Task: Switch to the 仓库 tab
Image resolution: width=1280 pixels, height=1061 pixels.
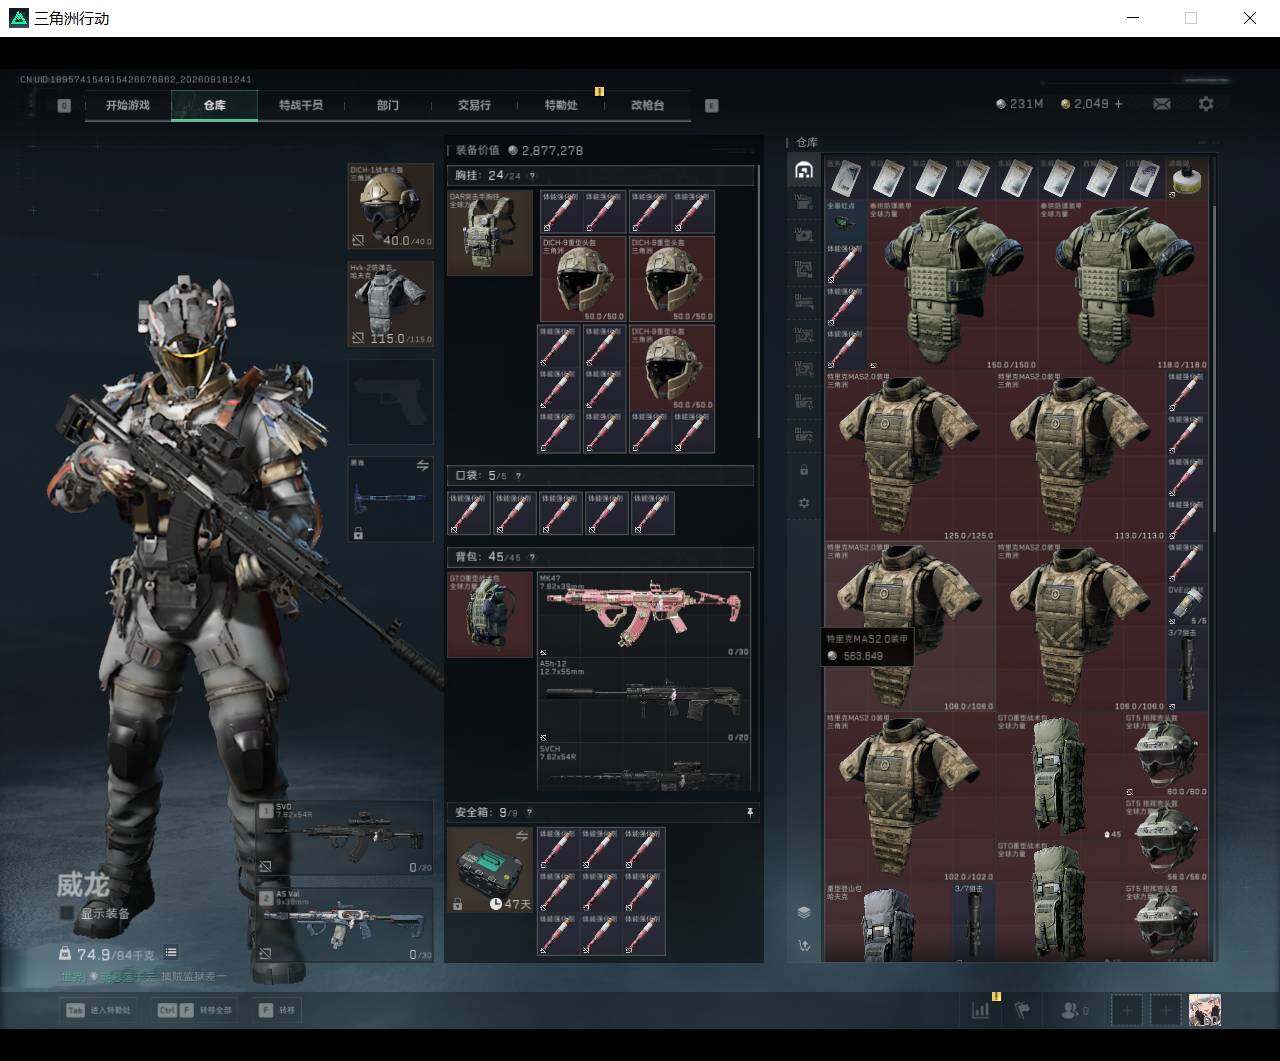Action: [214, 105]
